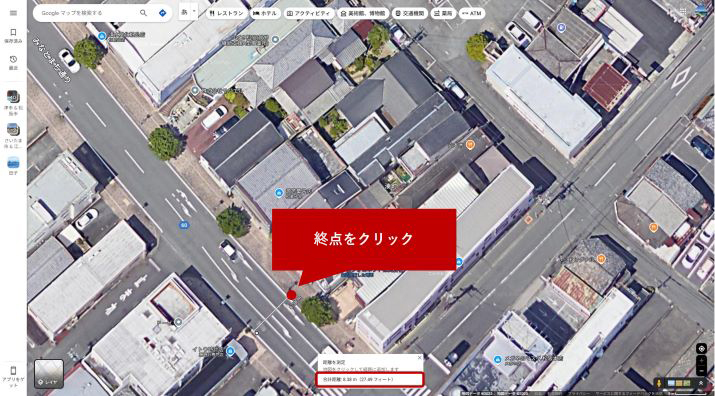Select the blue map style thumbnail in bottom bar

[x=671, y=383]
